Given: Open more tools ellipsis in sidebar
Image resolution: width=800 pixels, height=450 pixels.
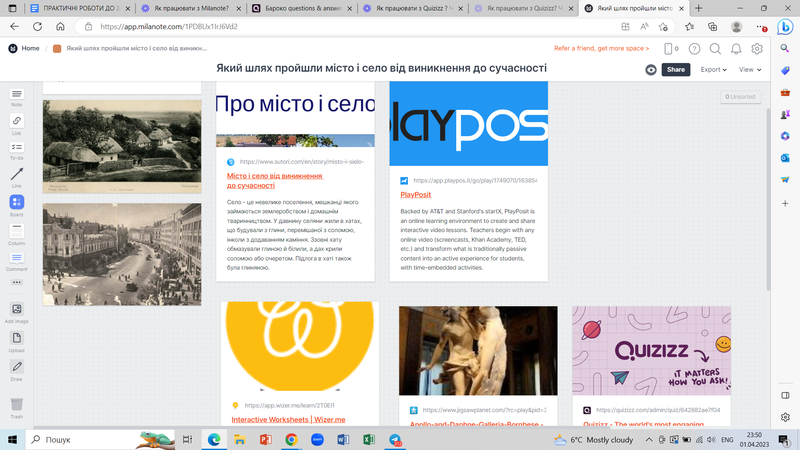Looking at the screenshot, I should (16, 282).
